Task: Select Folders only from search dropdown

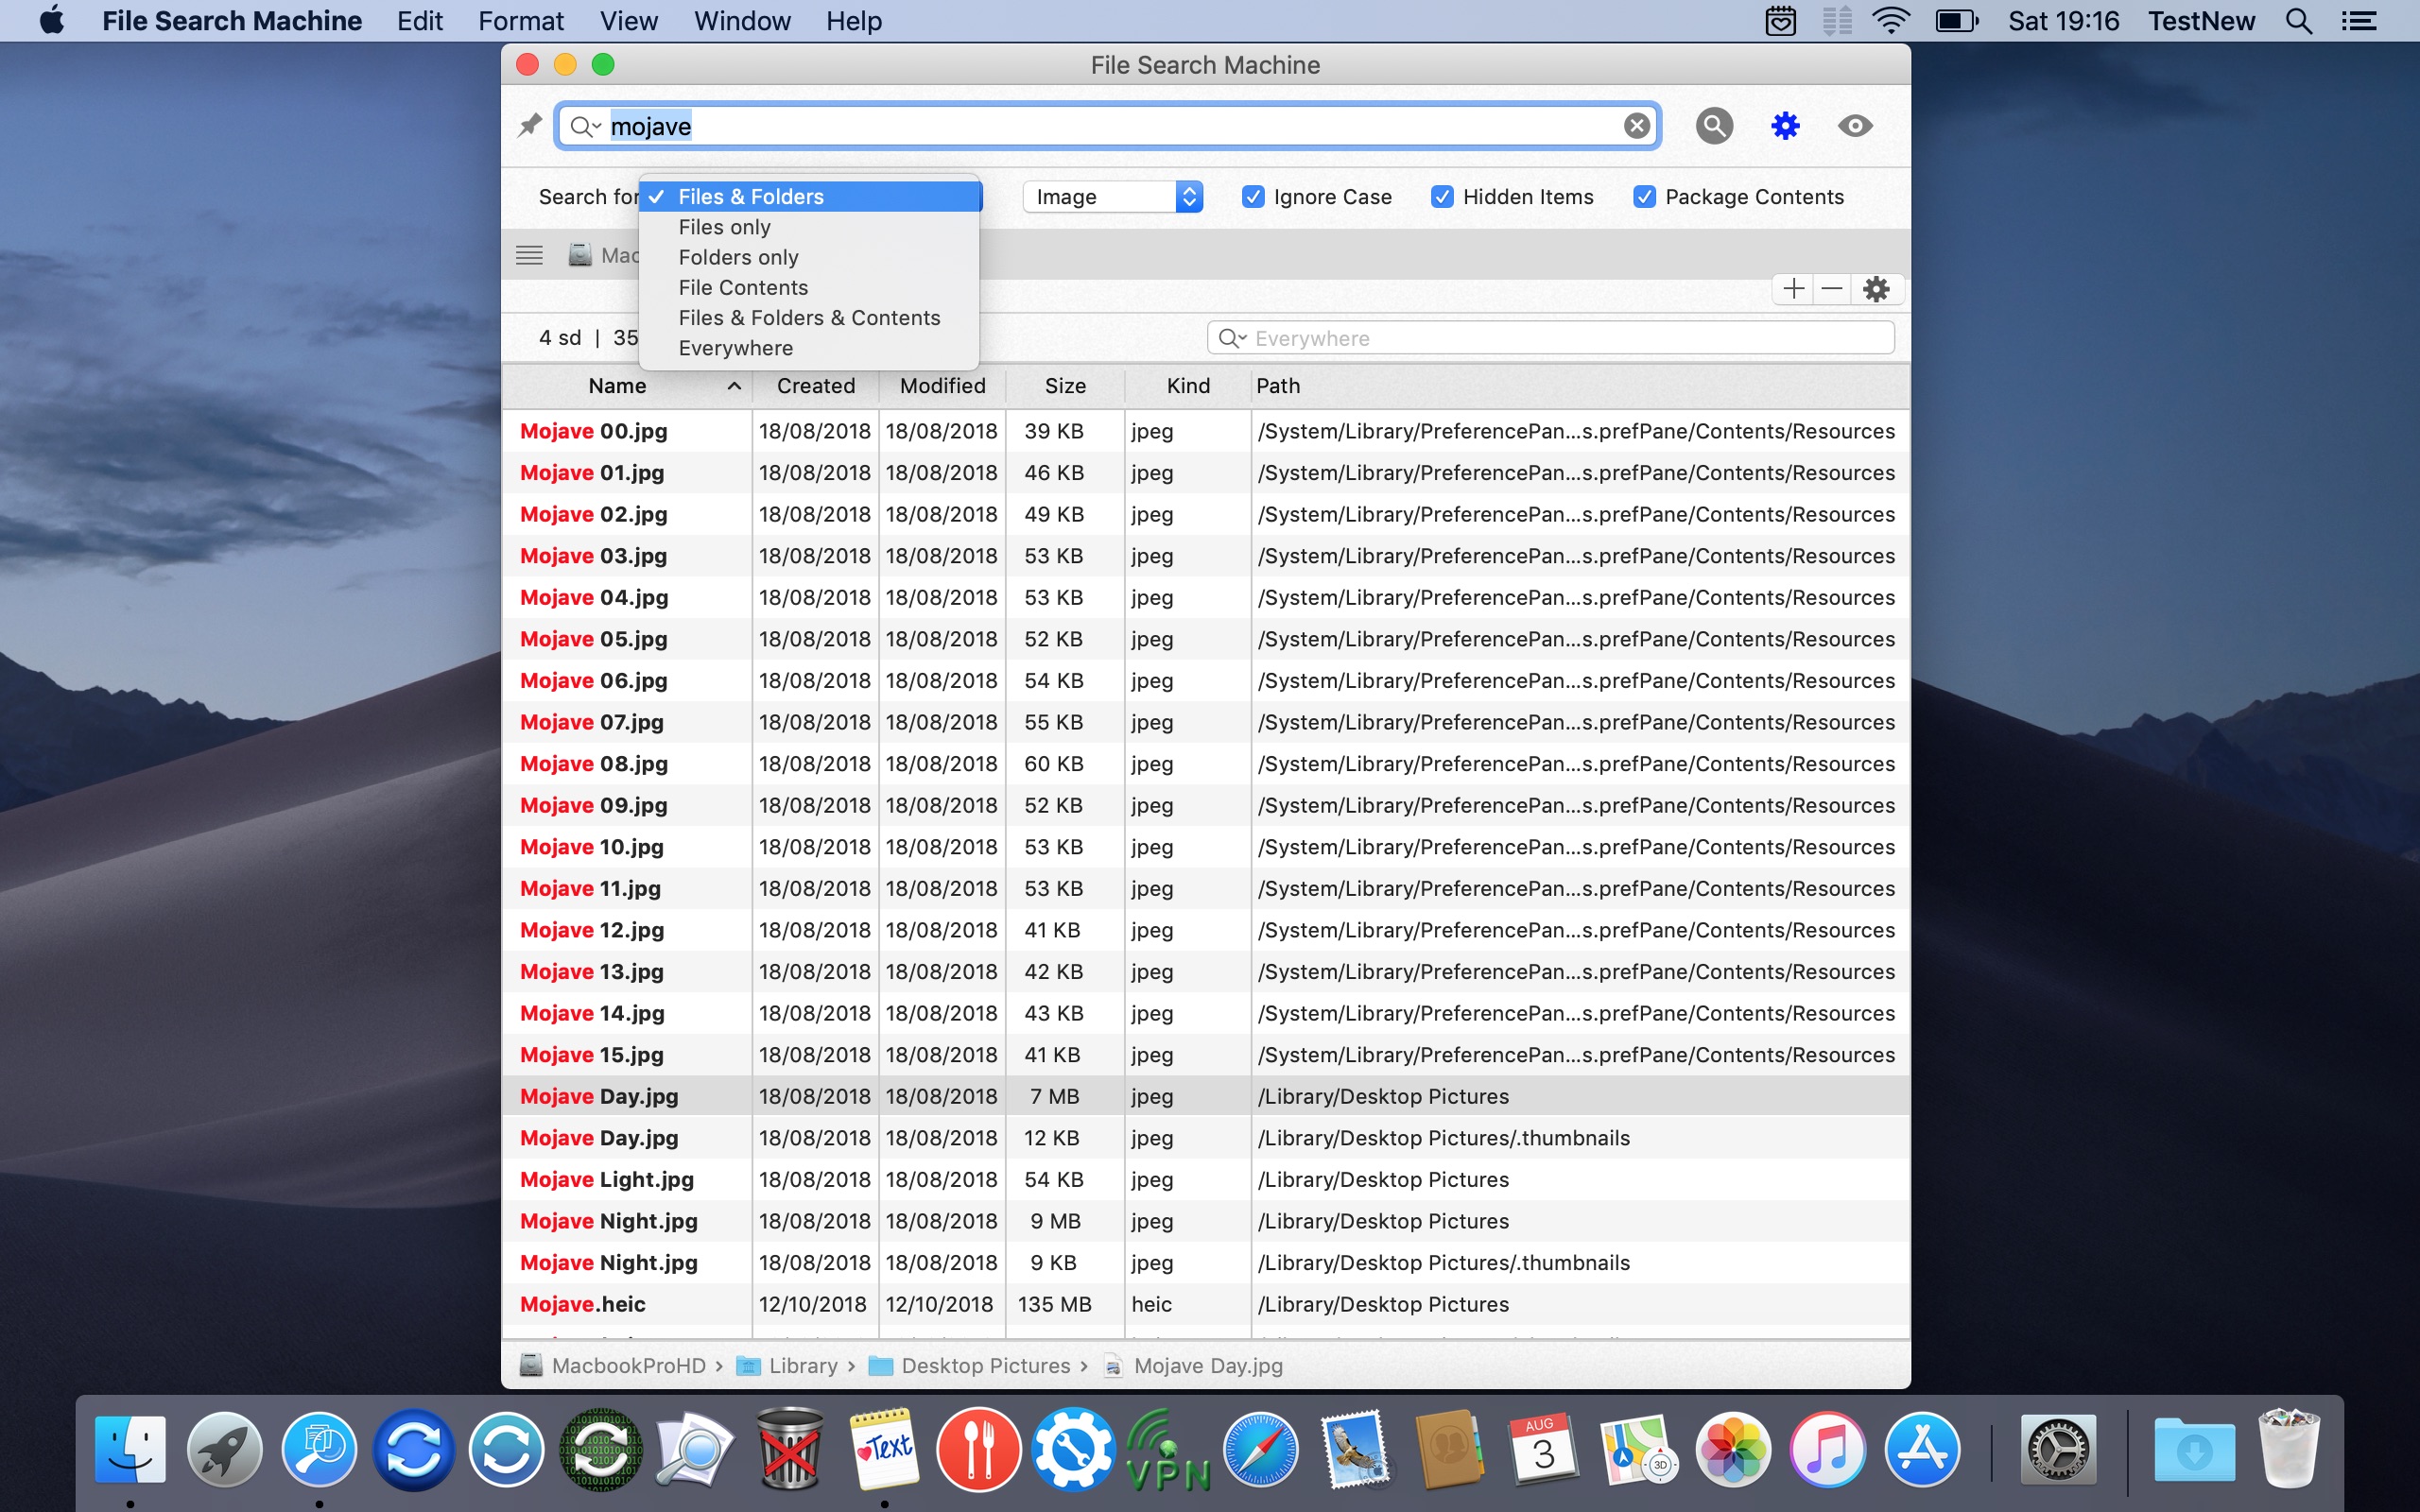Action: pos(738,254)
